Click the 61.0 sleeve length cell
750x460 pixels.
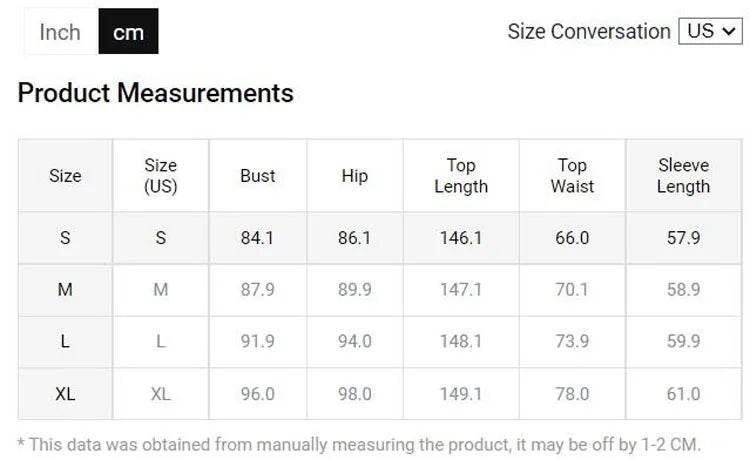pyautogui.click(x=683, y=394)
